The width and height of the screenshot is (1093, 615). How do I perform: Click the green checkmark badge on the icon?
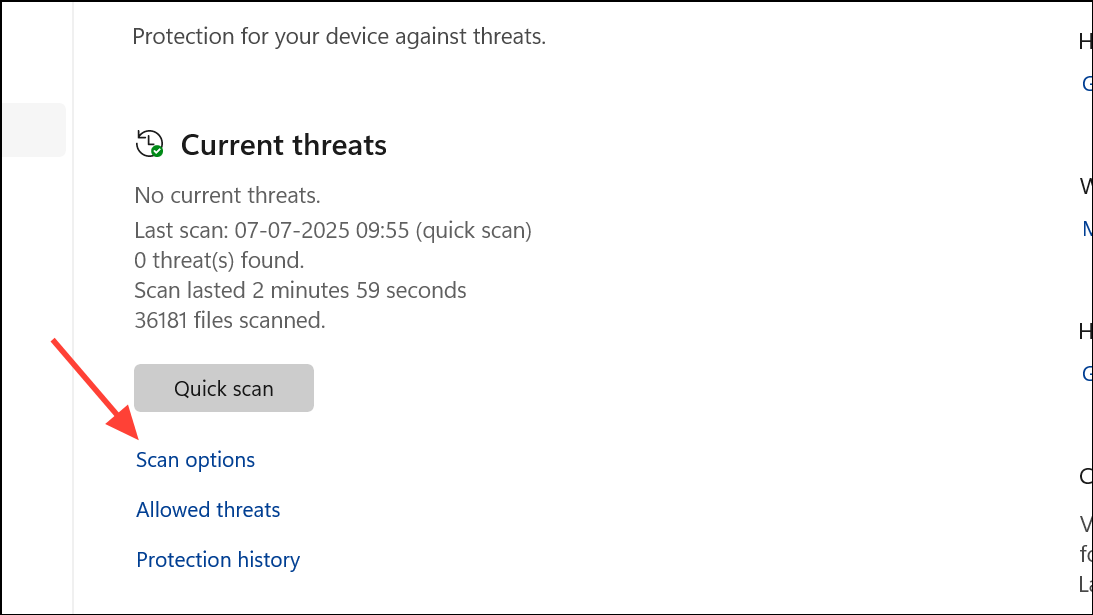[157, 151]
